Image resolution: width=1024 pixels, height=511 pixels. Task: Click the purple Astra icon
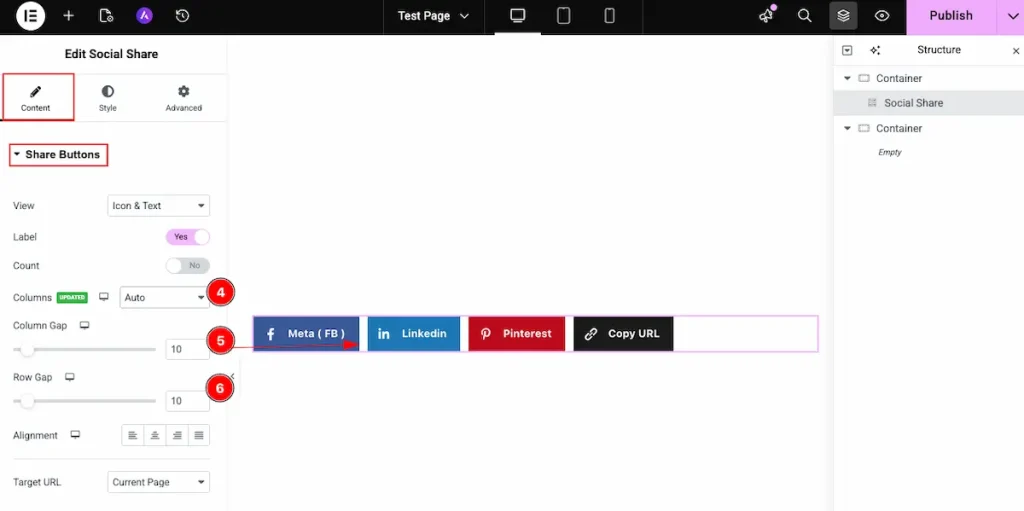pyautogui.click(x=144, y=16)
